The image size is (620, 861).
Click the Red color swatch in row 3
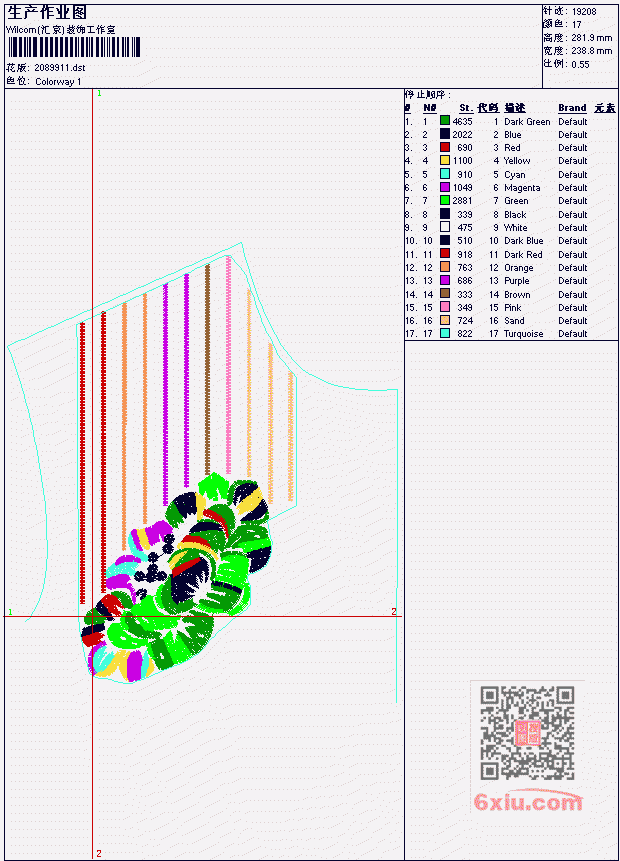(x=445, y=147)
